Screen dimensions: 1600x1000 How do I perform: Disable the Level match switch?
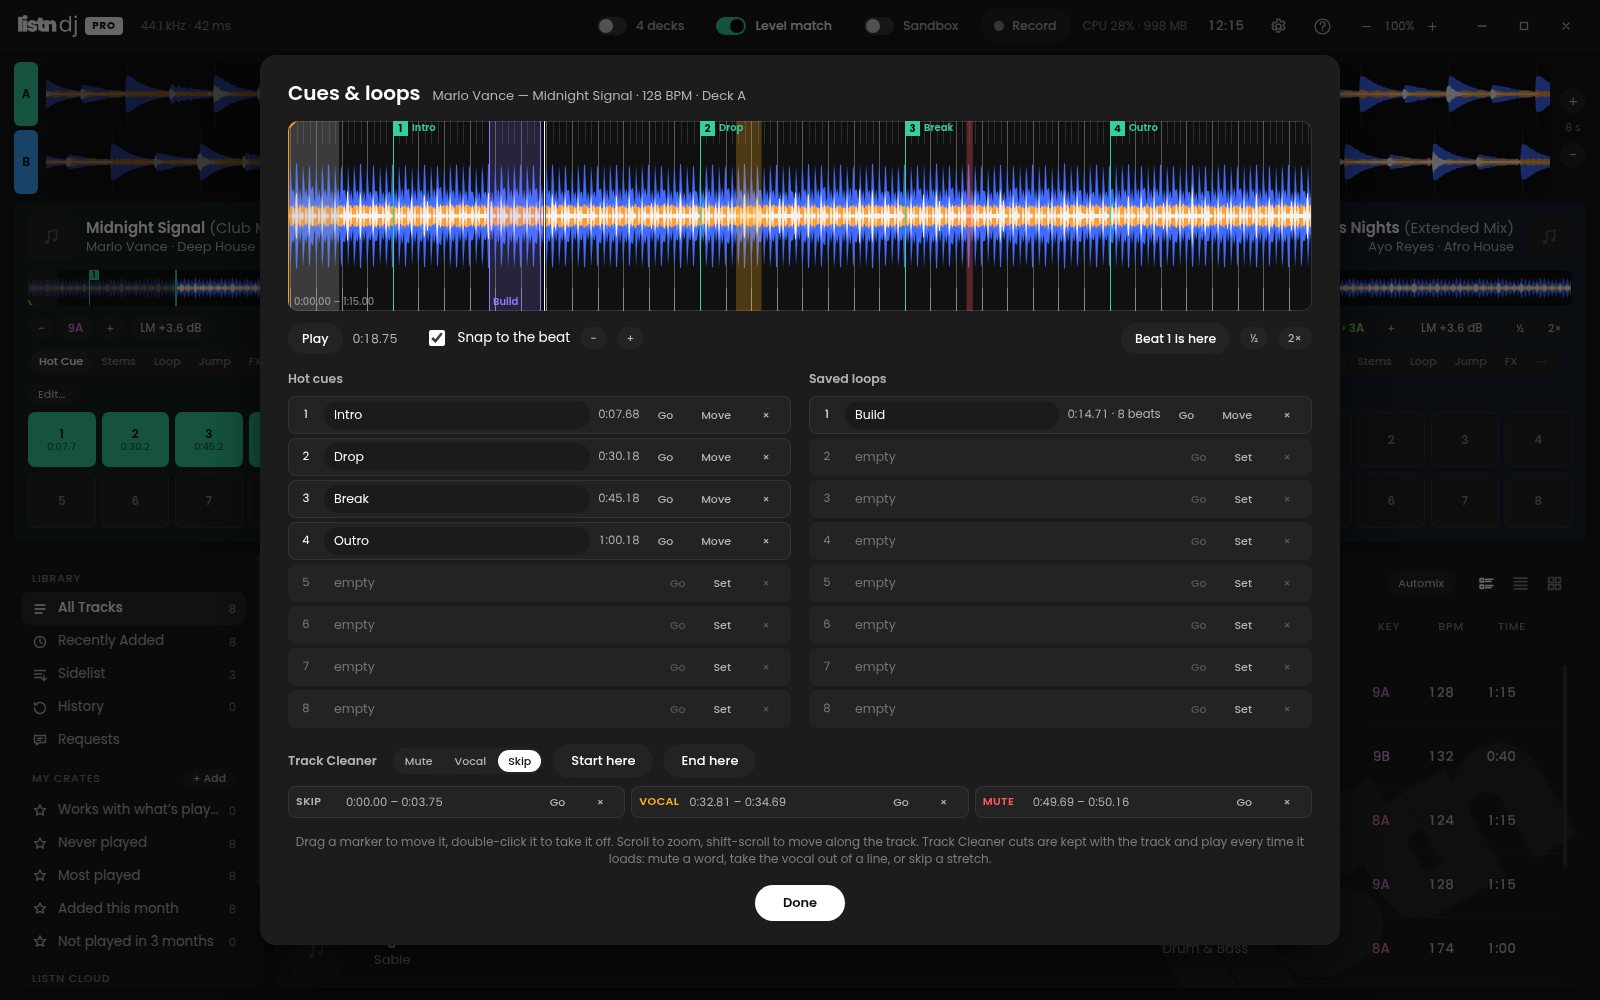tap(731, 26)
